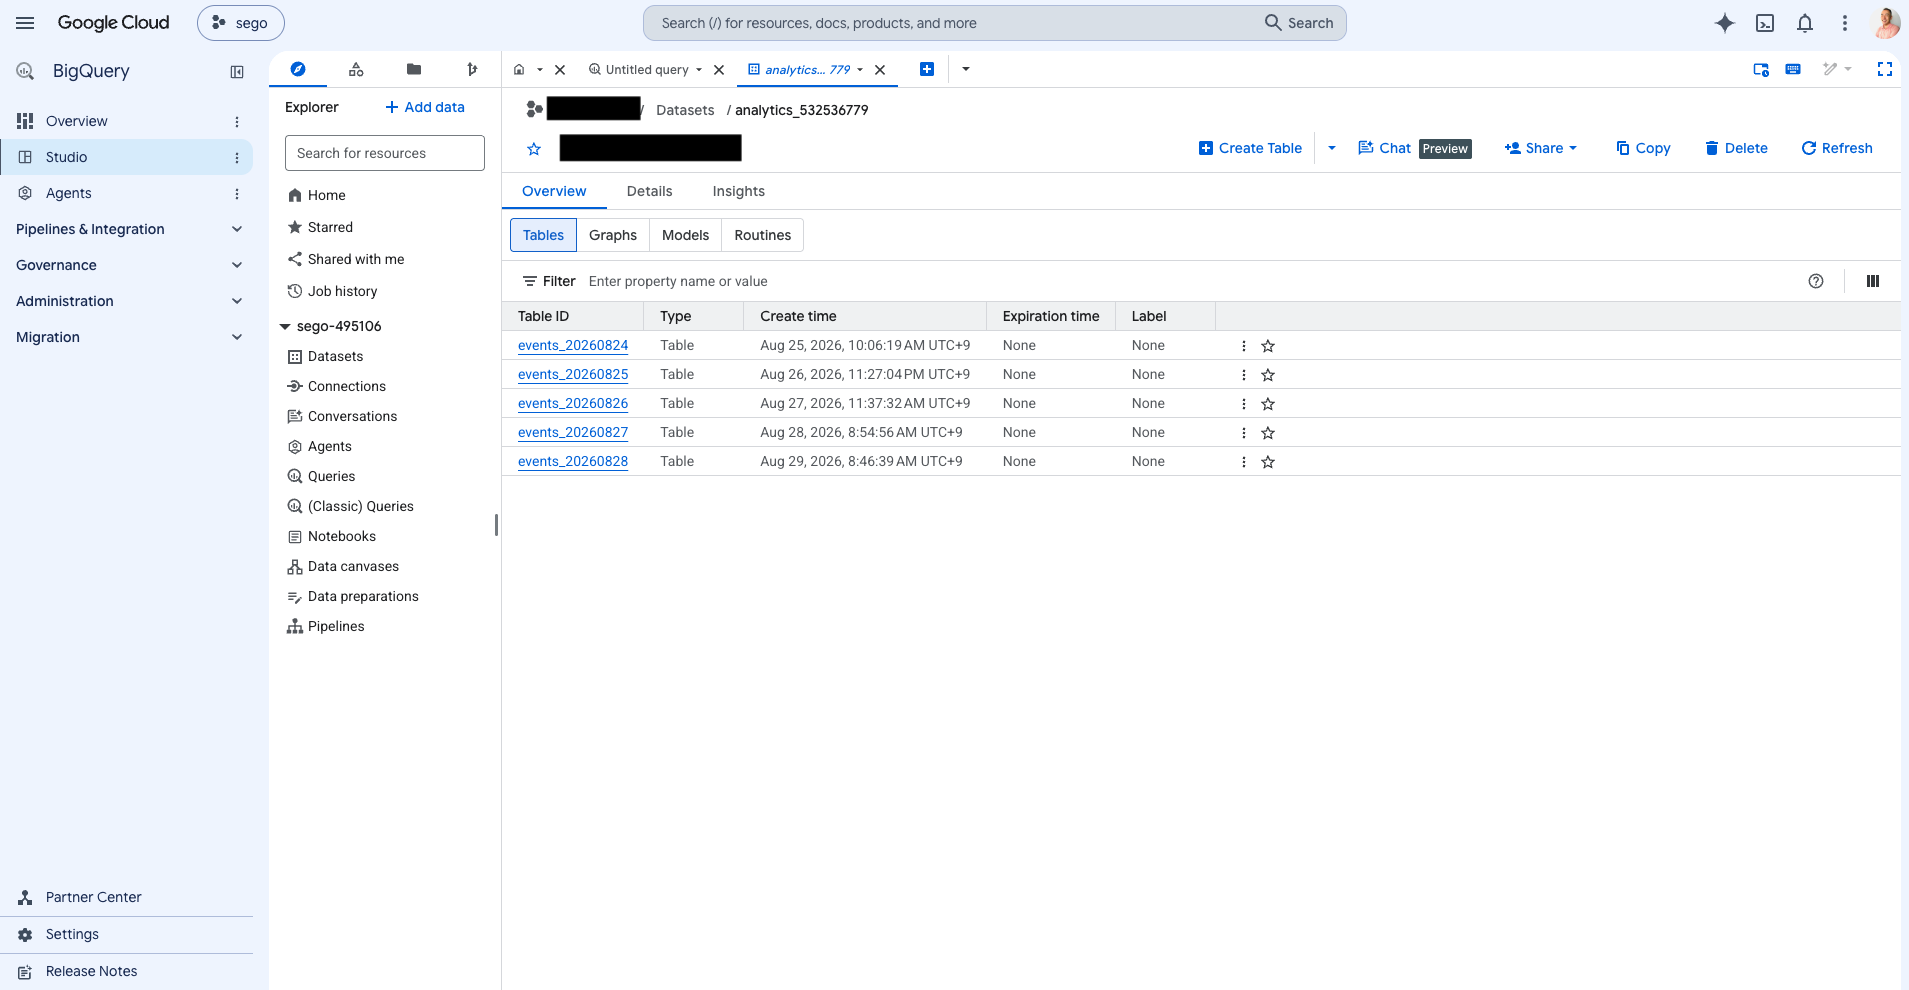Open Overview more options in sidebar
Image resolution: width=1909 pixels, height=990 pixels.
[x=237, y=122]
